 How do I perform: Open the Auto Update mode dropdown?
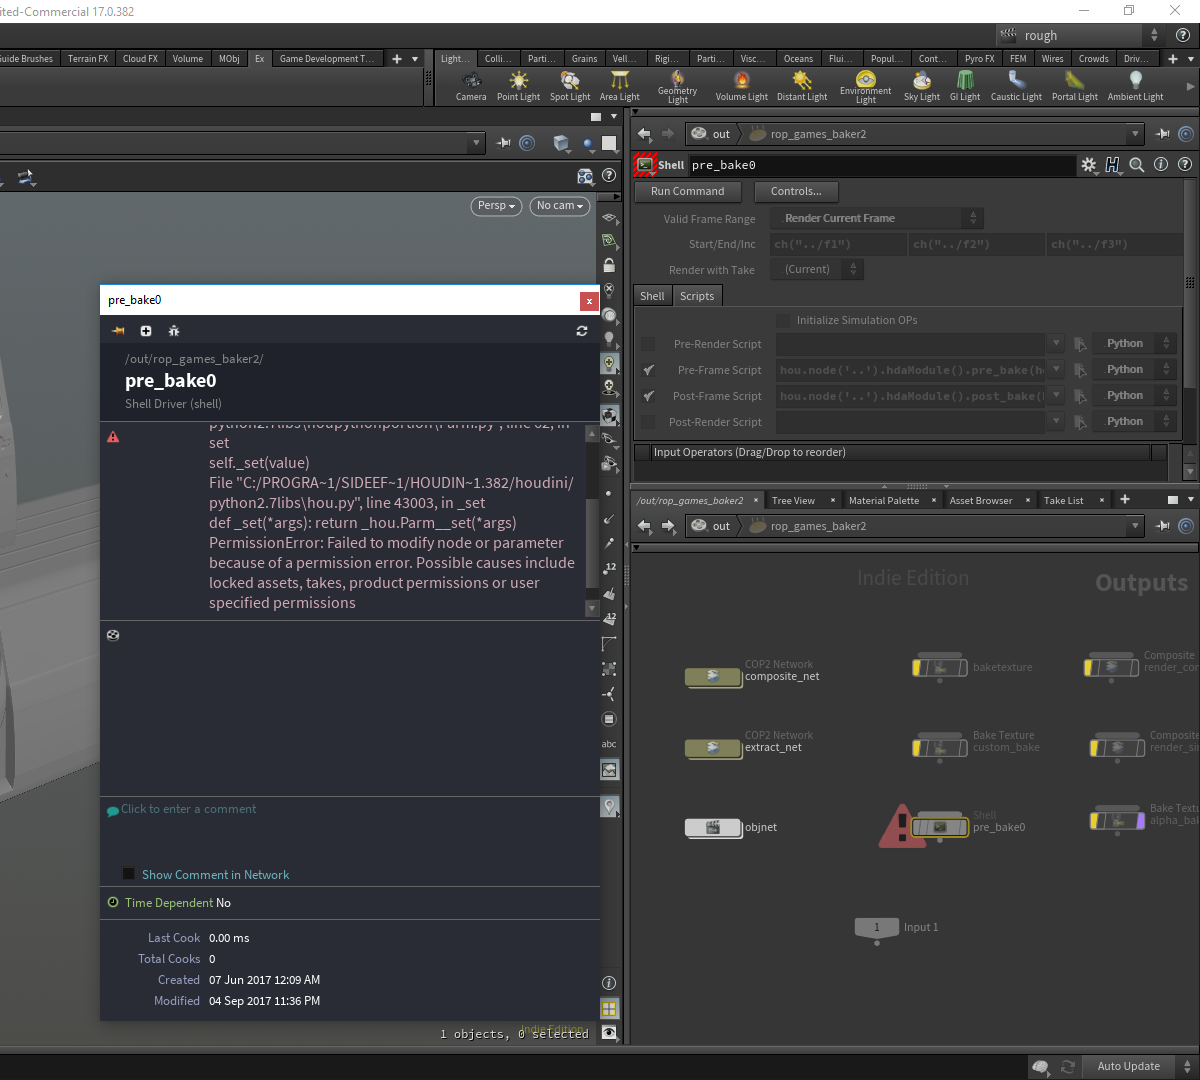click(x=1136, y=1066)
